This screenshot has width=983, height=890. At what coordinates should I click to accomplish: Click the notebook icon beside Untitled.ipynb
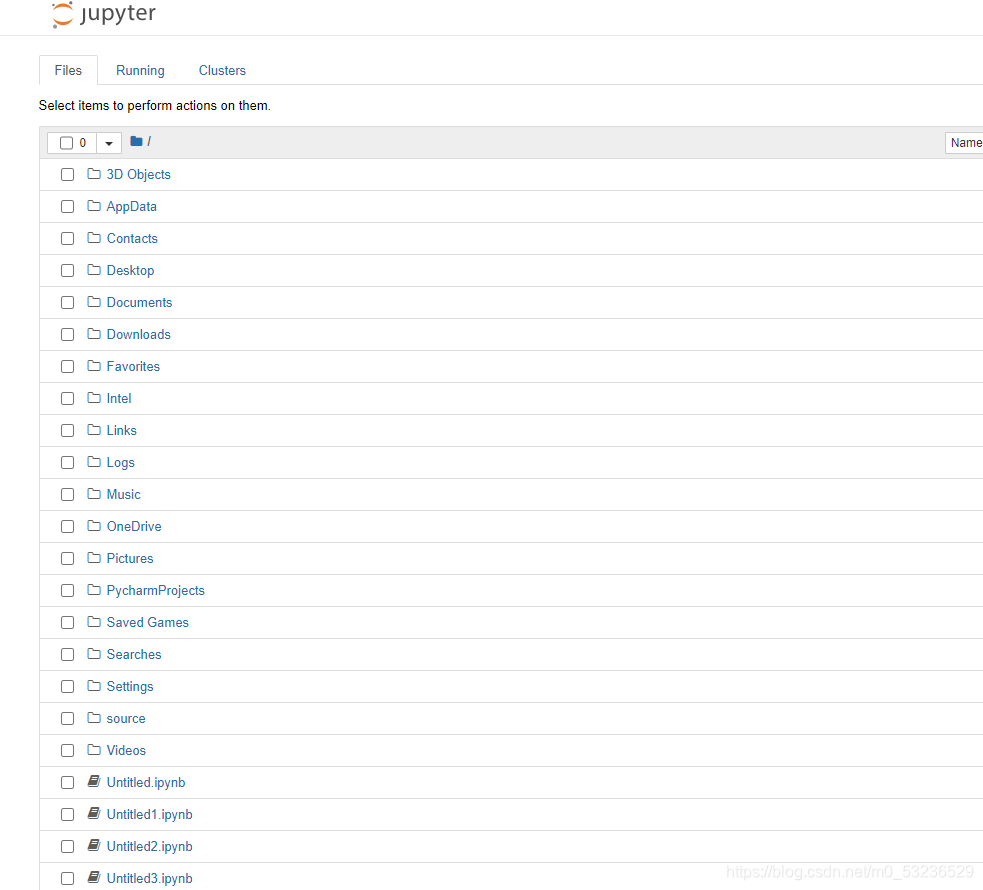click(94, 781)
